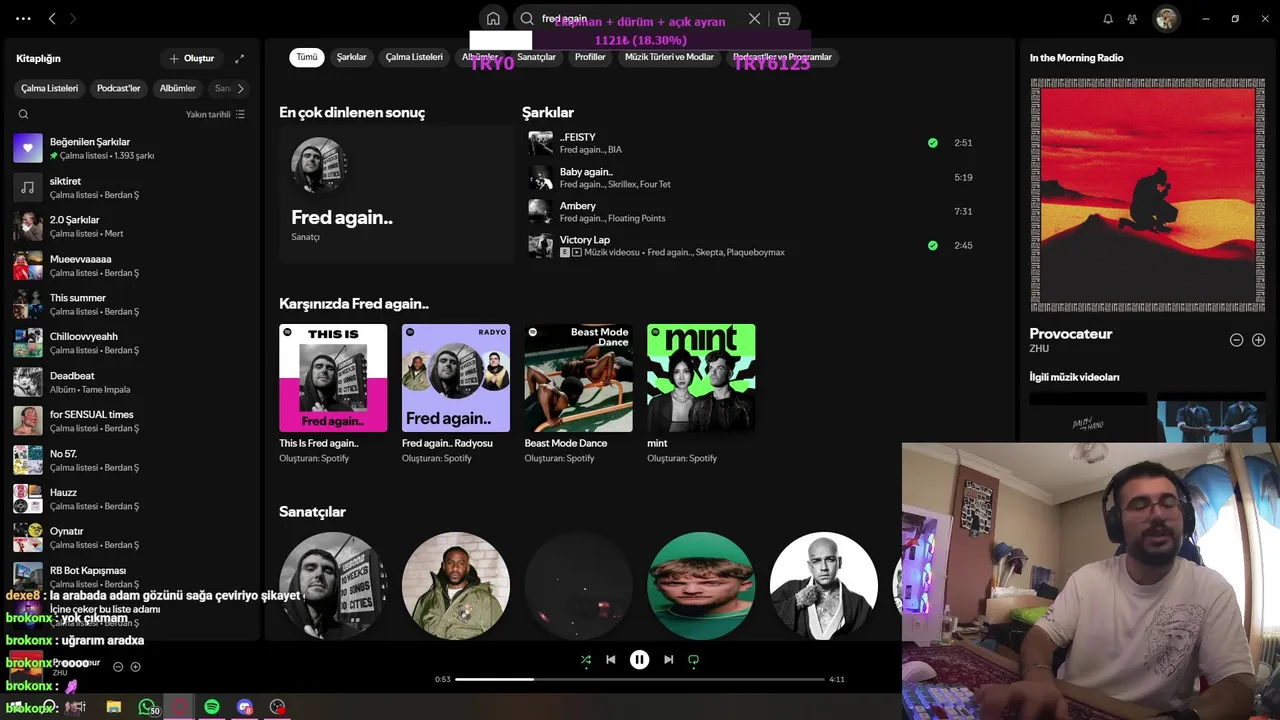The height and width of the screenshot is (720, 1280).
Task: Click the magnifier icon in search bar
Action: (527, 18)
